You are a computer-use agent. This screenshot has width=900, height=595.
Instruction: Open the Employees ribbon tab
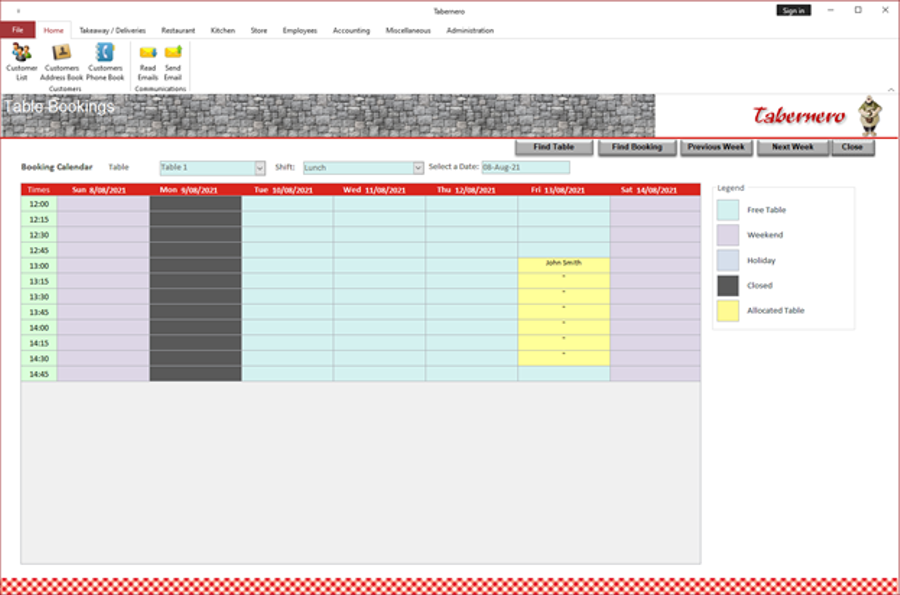[x=300, y=30]
